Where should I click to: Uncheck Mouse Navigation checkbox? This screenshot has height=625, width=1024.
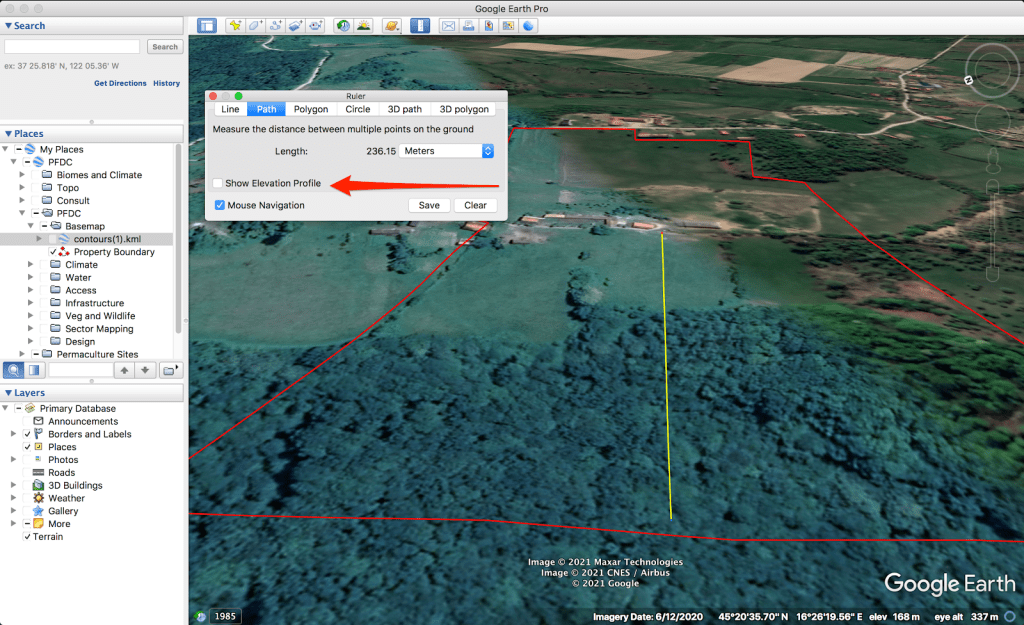[220, 205]
